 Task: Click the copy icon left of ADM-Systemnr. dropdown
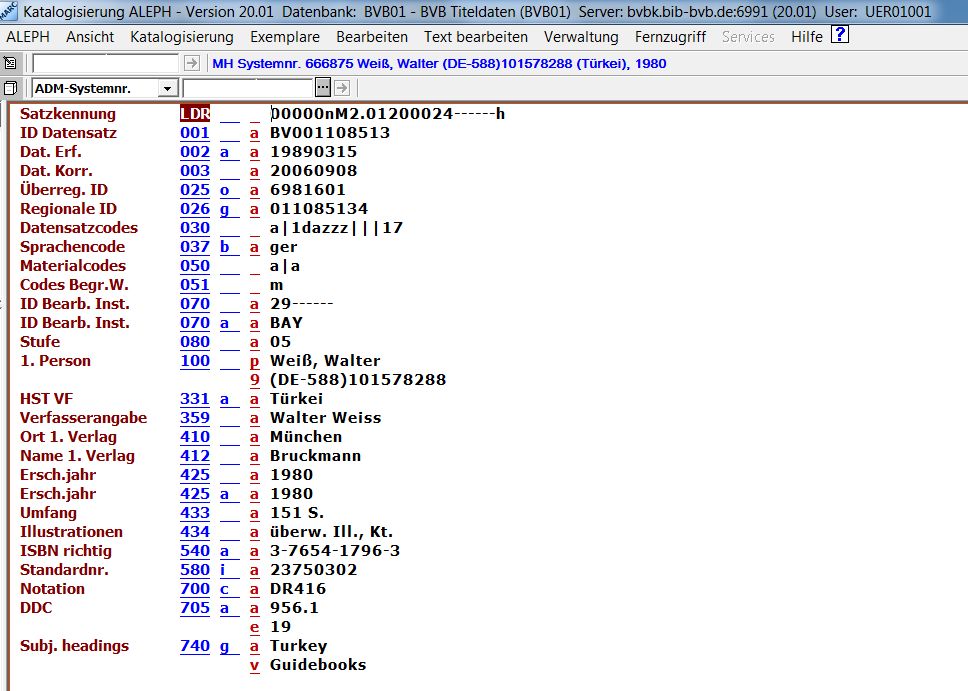click(x=11, y=88)
